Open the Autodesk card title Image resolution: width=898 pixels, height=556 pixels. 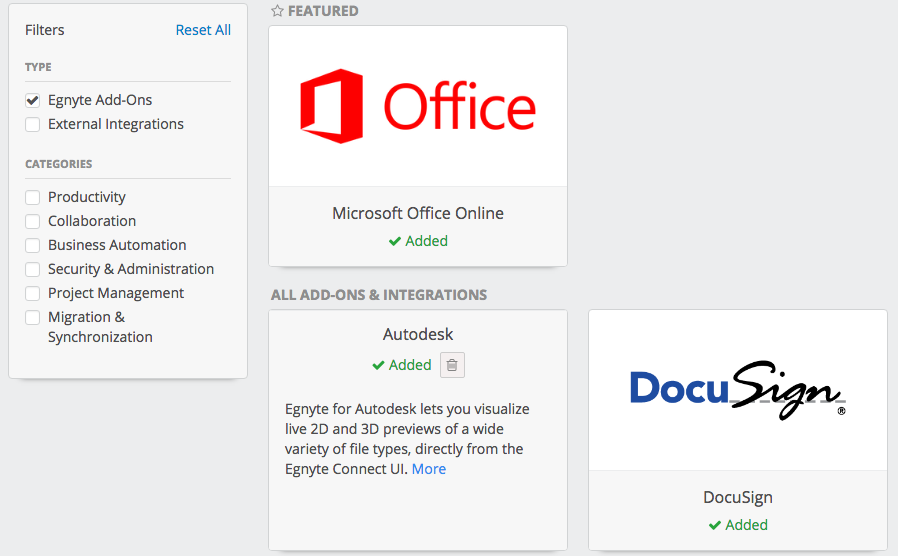pos(418,334)
